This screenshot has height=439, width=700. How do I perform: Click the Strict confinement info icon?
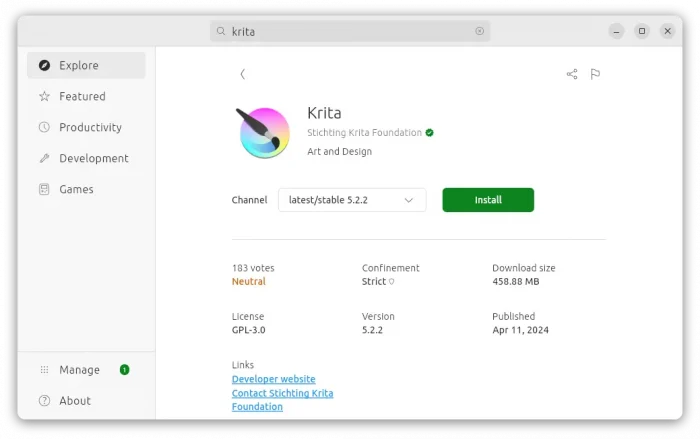click(x=391, y=282)
